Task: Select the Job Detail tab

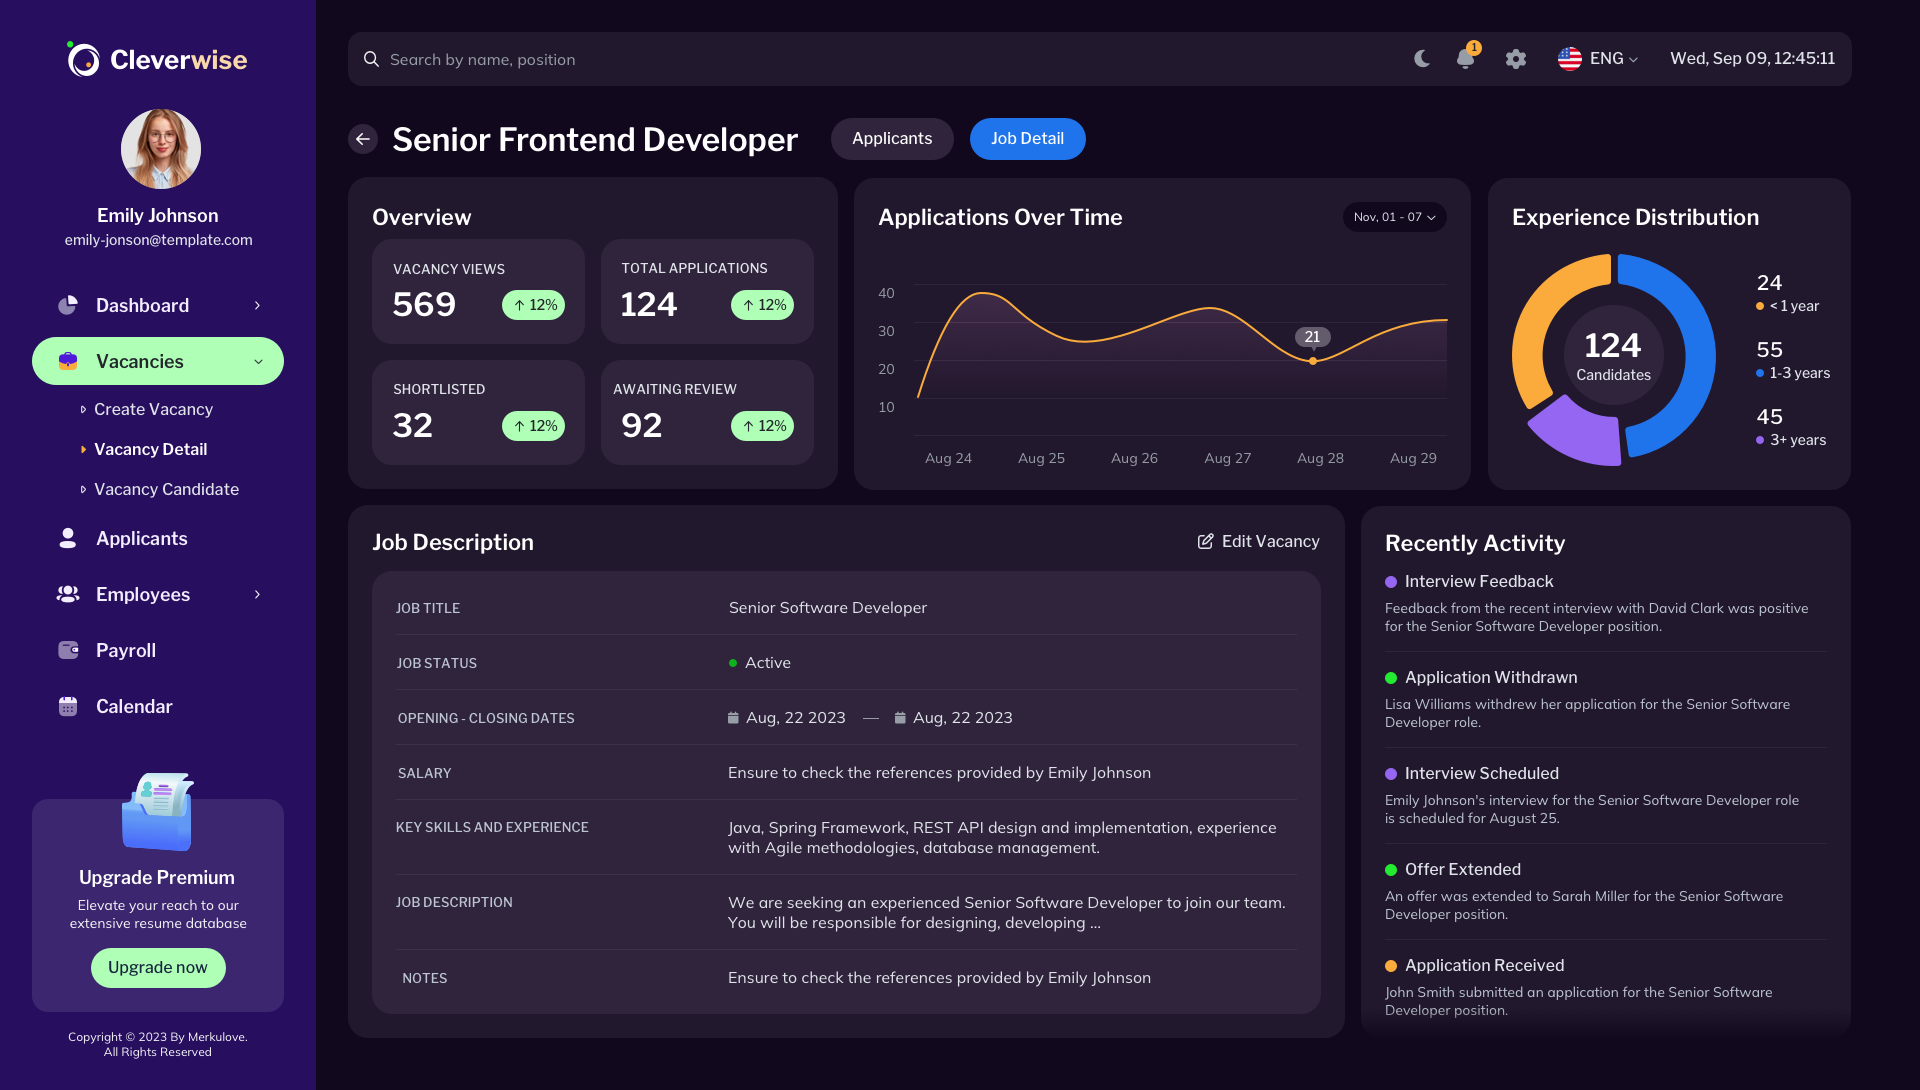Action: click(x=1027, y=139)
